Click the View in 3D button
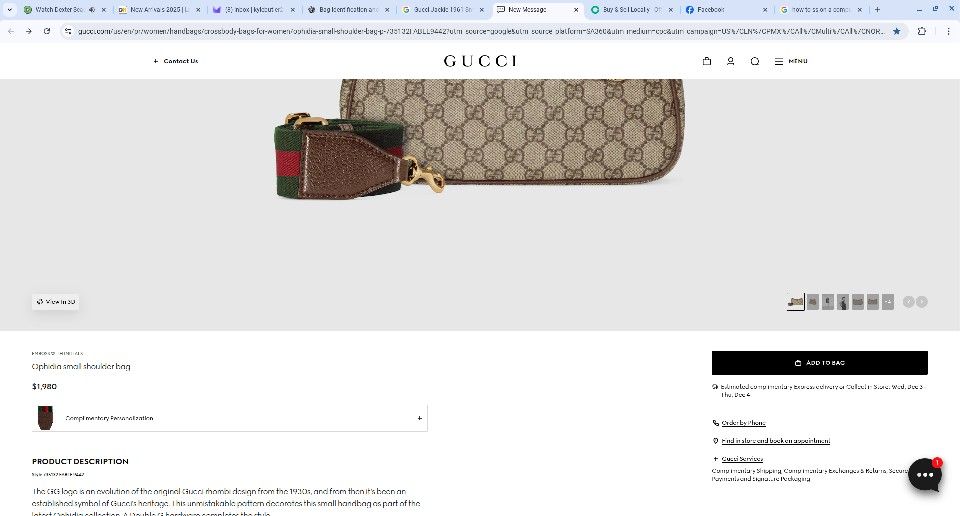 click(x=56, y=302)
